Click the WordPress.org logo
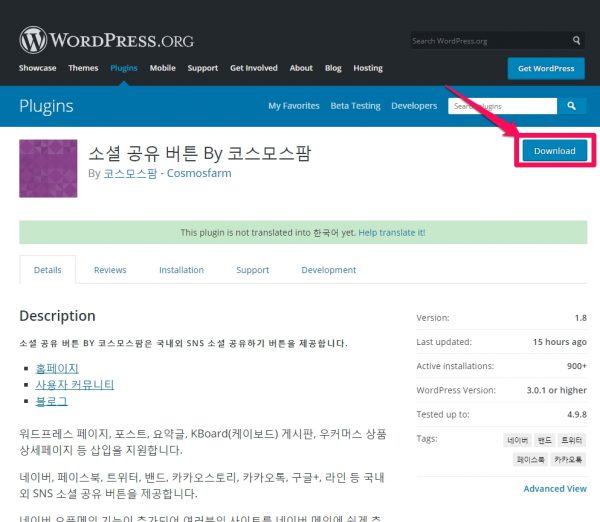 [107, 40]
